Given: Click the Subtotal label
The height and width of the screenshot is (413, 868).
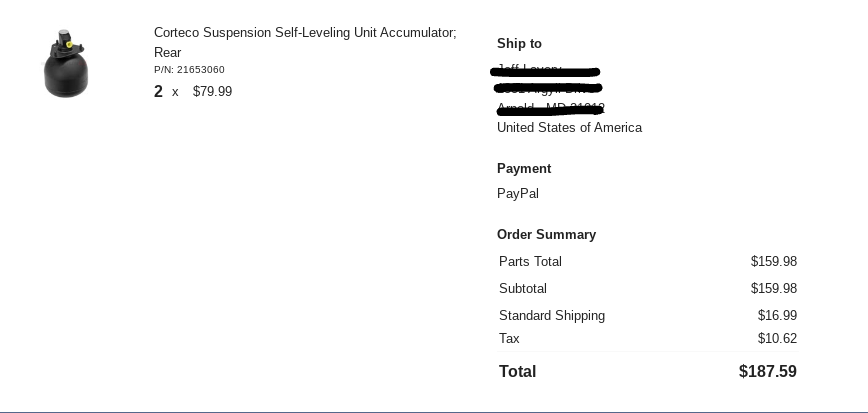Looking at the screenshot, I should (x=523, y=289).
